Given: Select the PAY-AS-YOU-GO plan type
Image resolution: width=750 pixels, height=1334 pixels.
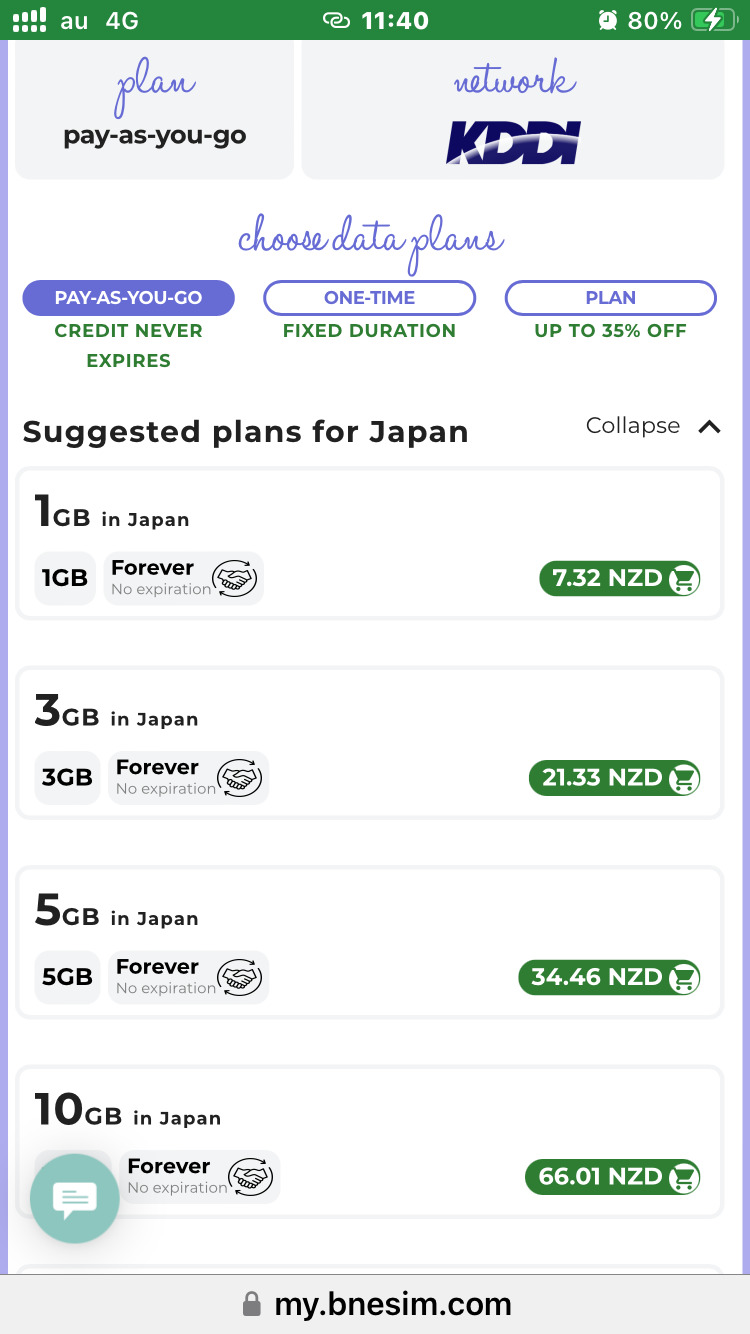Looking at the screenshot, I should 128,298.
